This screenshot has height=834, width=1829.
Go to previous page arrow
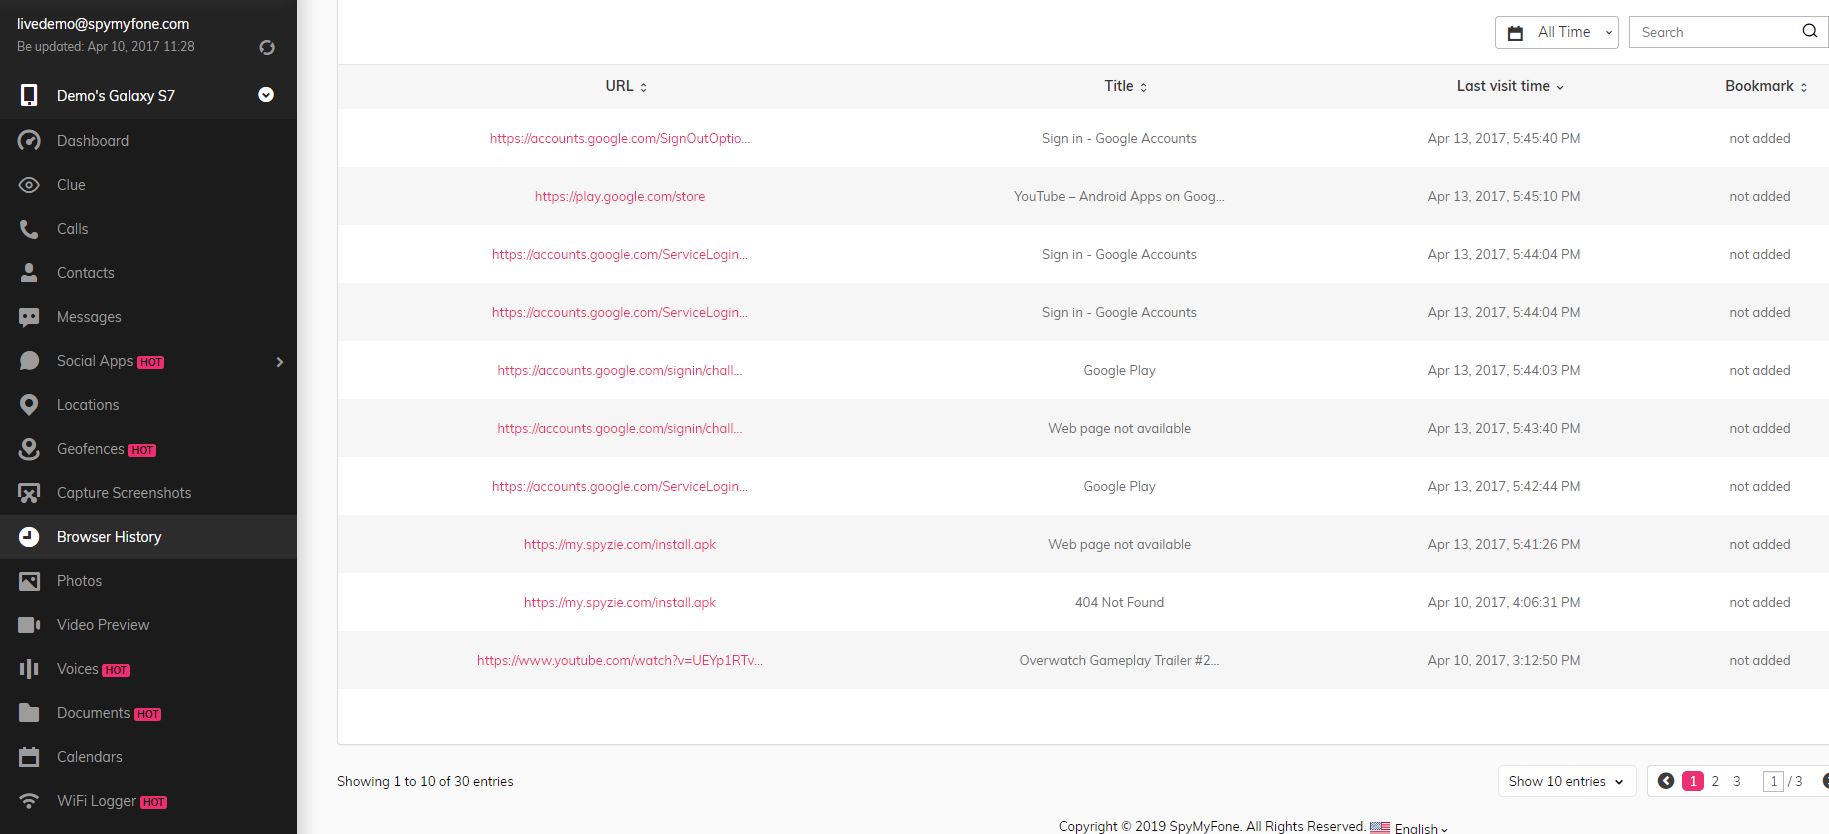tap(1665, 781)
